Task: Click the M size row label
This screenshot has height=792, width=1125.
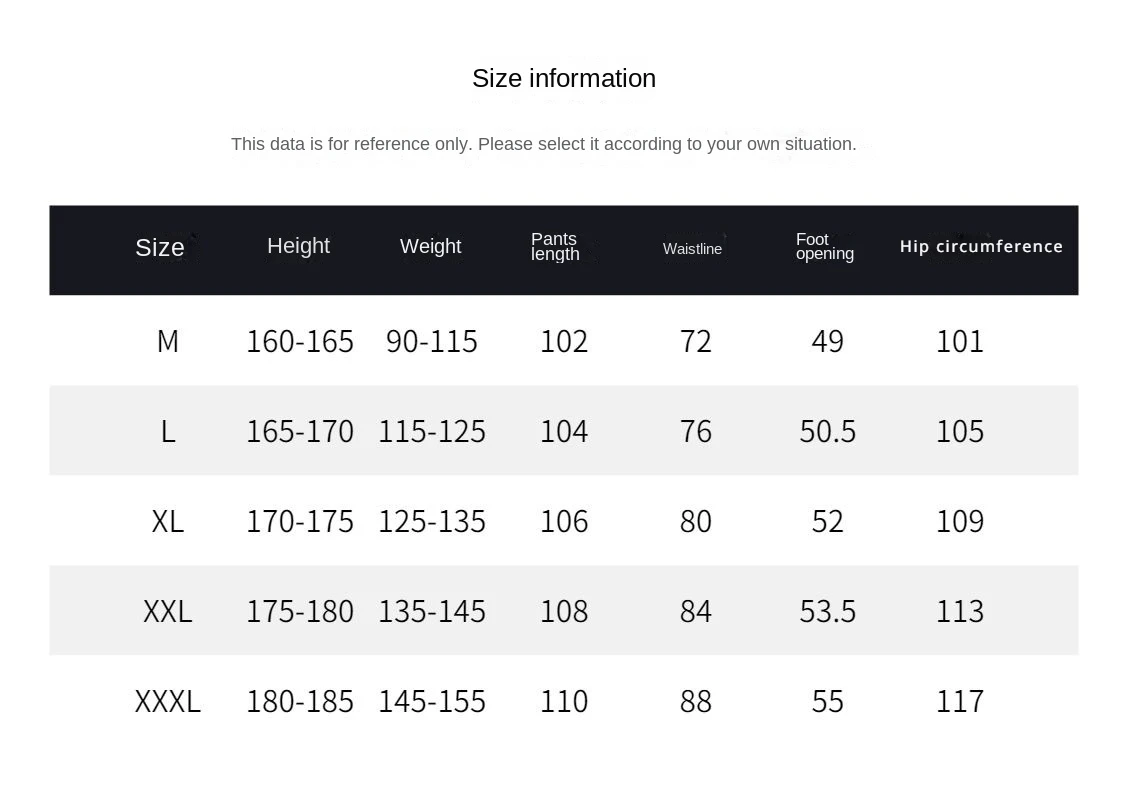Action: 168,341
